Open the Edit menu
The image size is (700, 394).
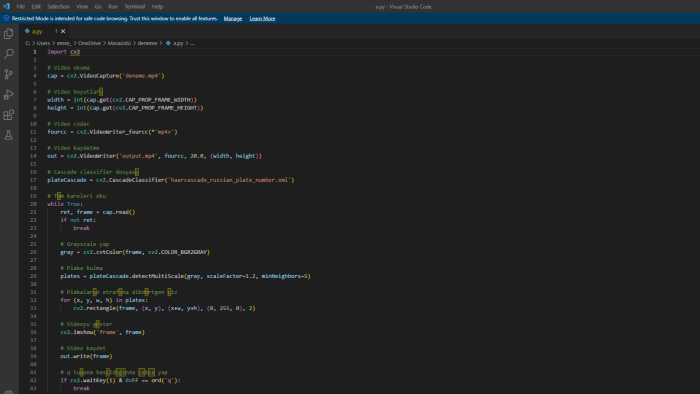36,7
